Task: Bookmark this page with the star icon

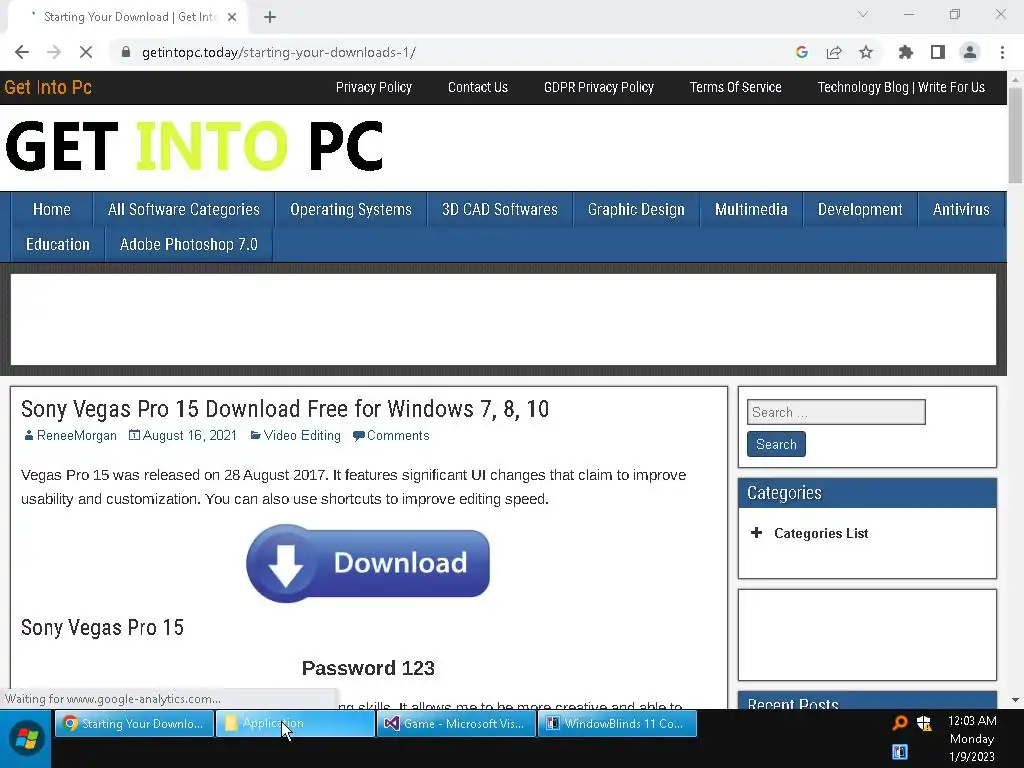Action: pyautogui.click(x=866, y=52)
